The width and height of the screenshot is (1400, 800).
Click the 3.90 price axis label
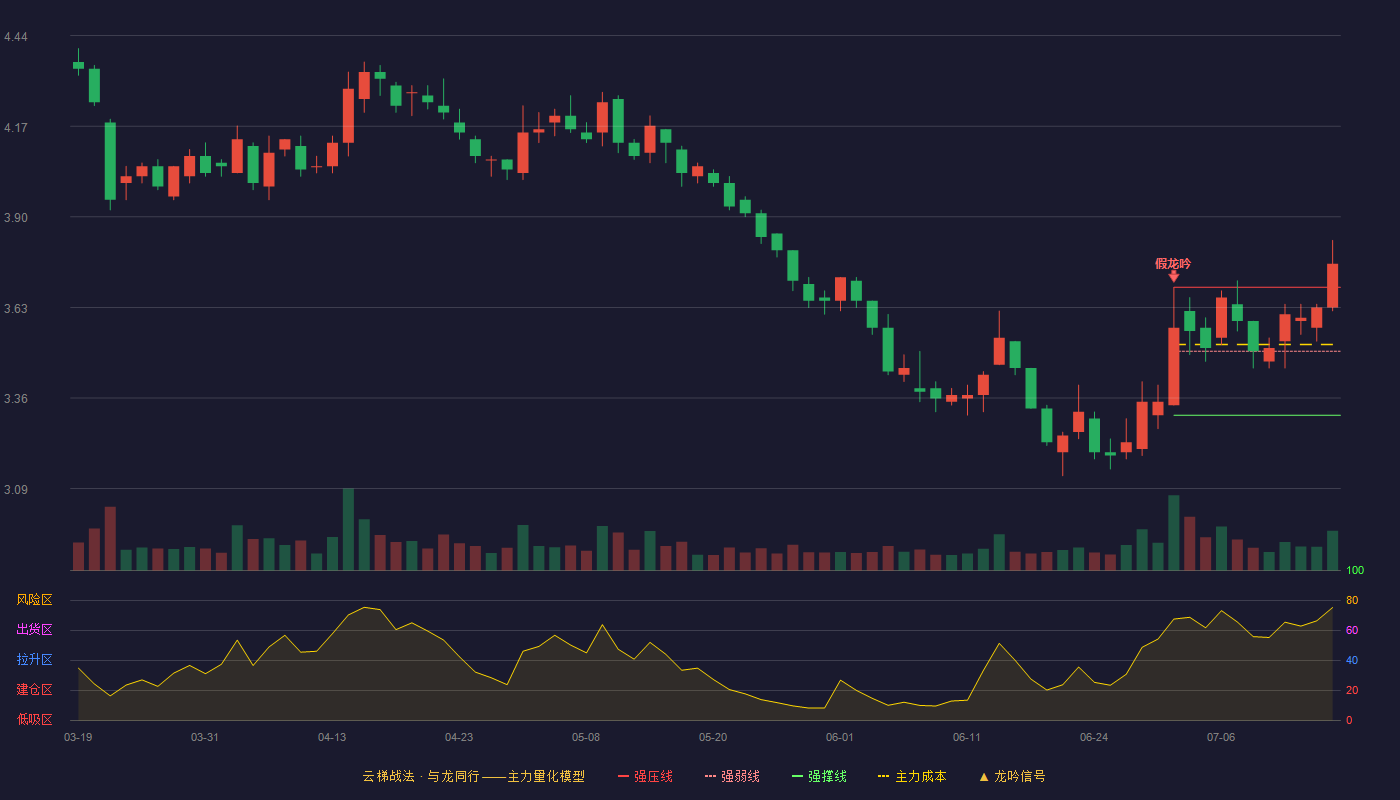[16, 218]
